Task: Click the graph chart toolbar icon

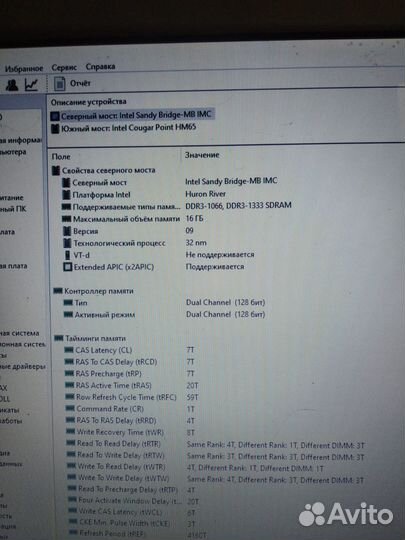Action: (31, 84)
